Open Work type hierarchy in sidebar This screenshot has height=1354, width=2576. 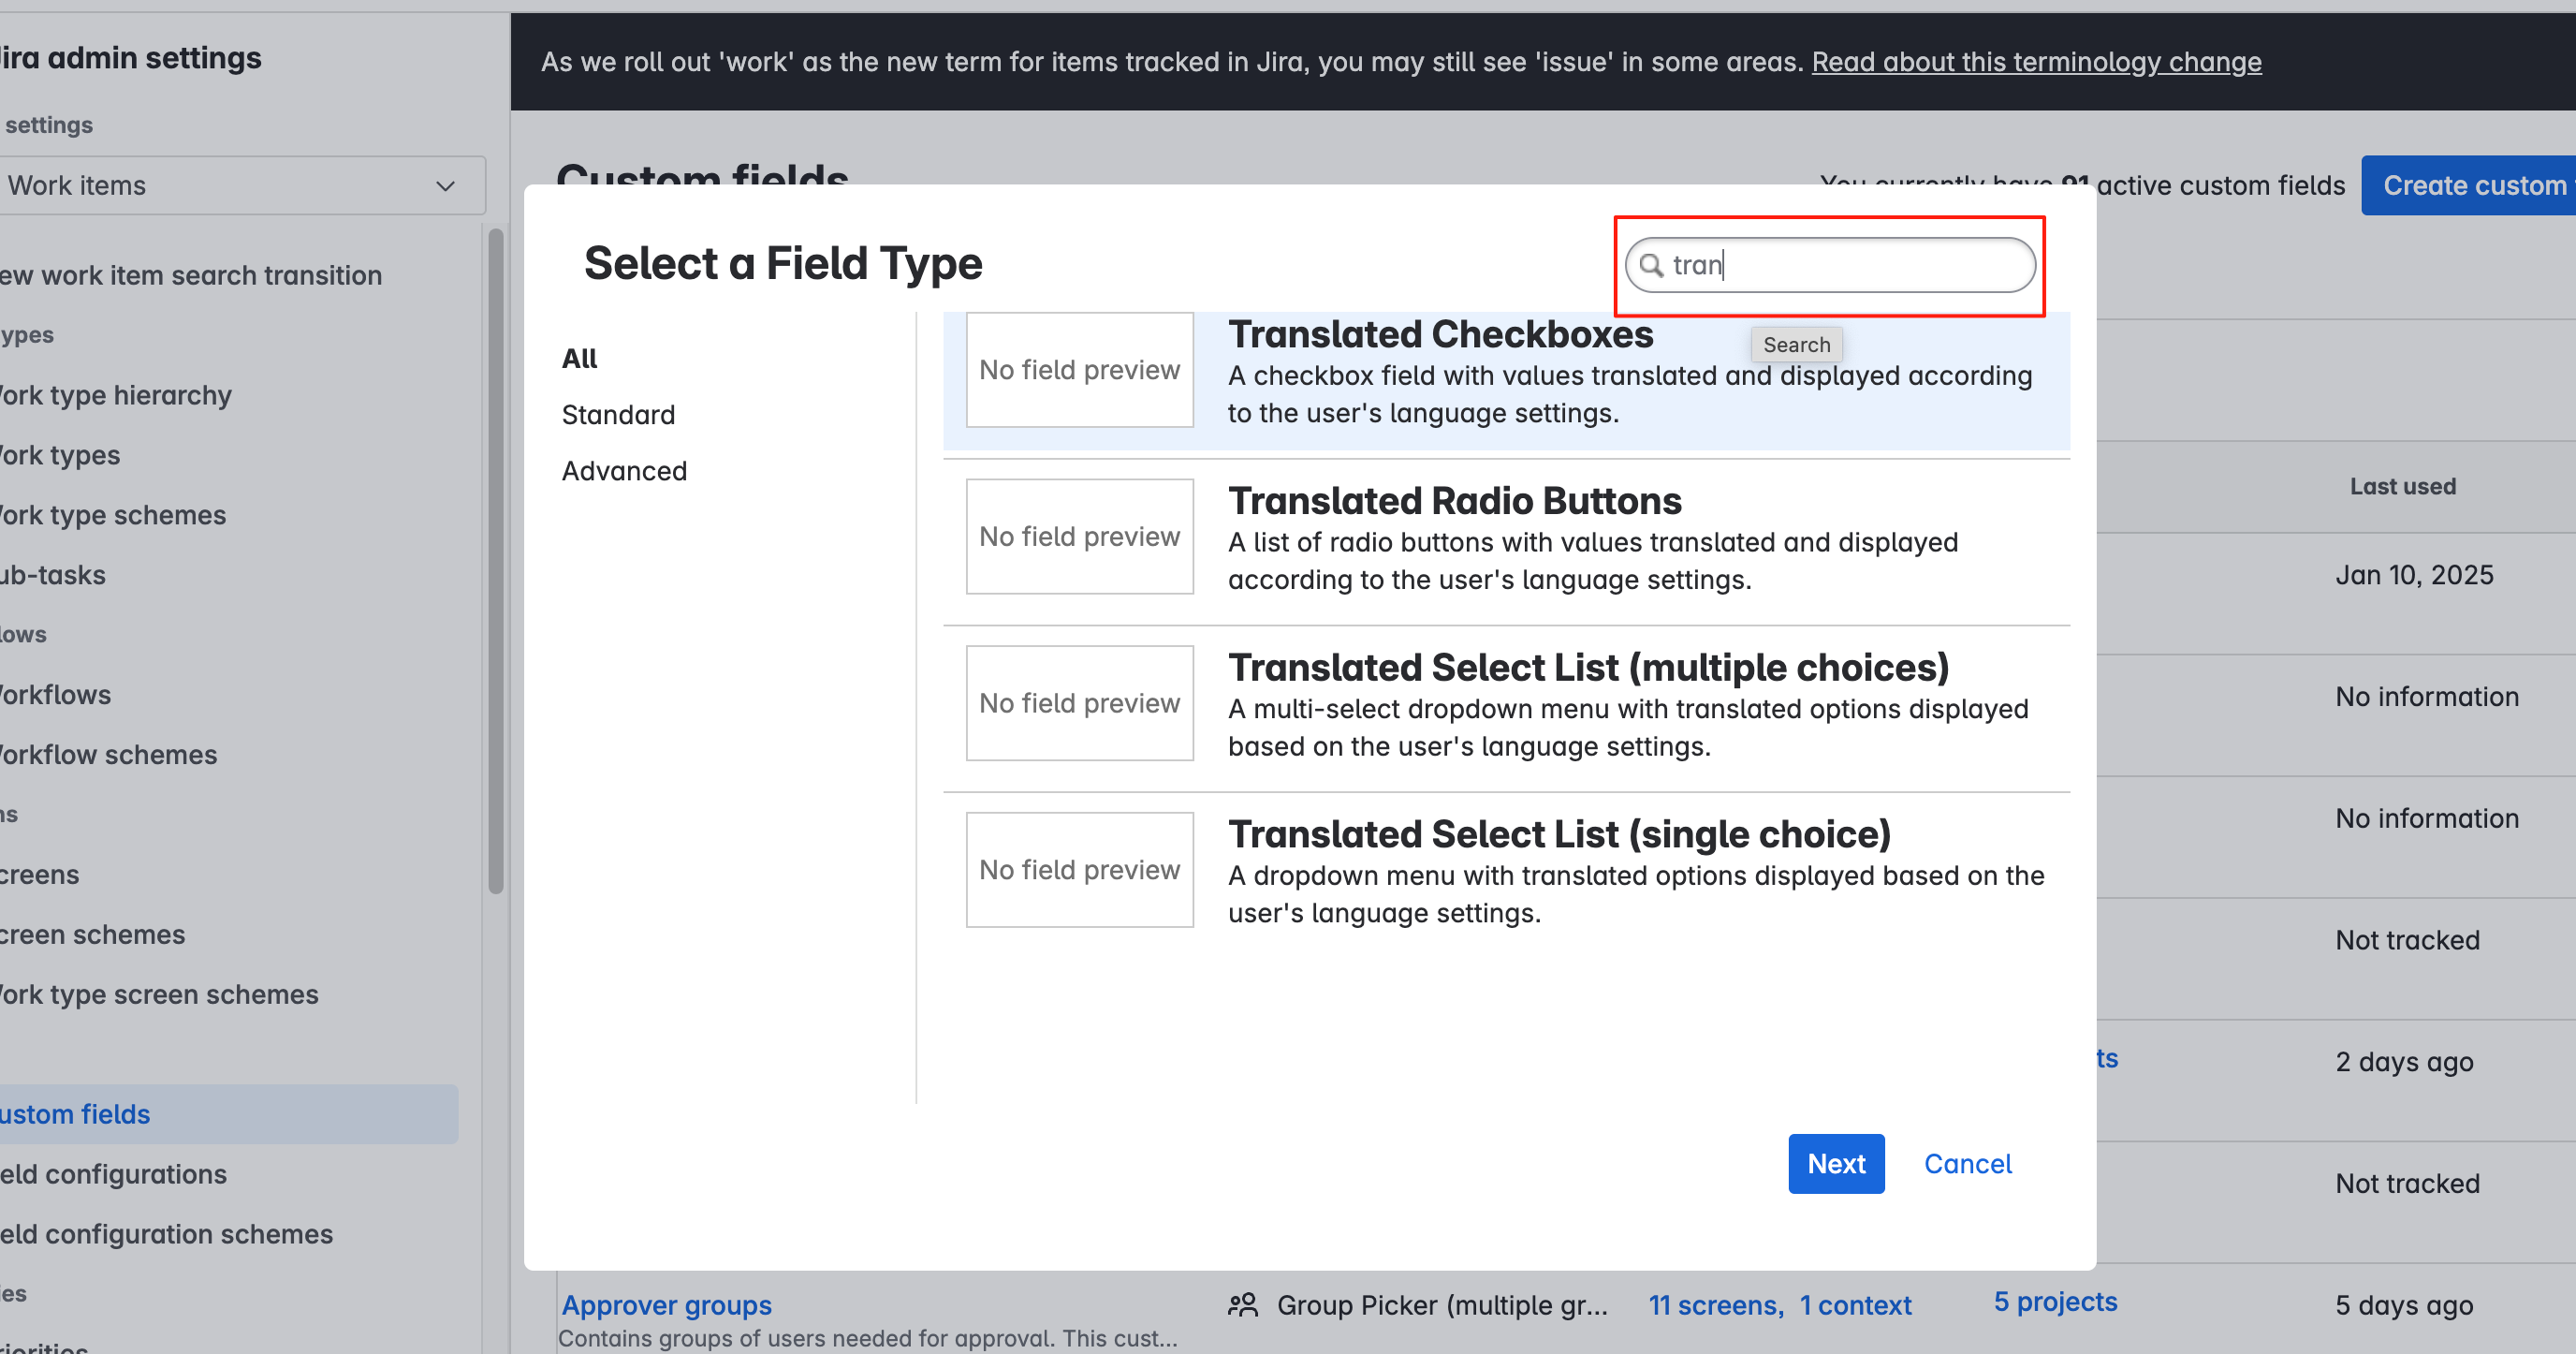point(115,395)
